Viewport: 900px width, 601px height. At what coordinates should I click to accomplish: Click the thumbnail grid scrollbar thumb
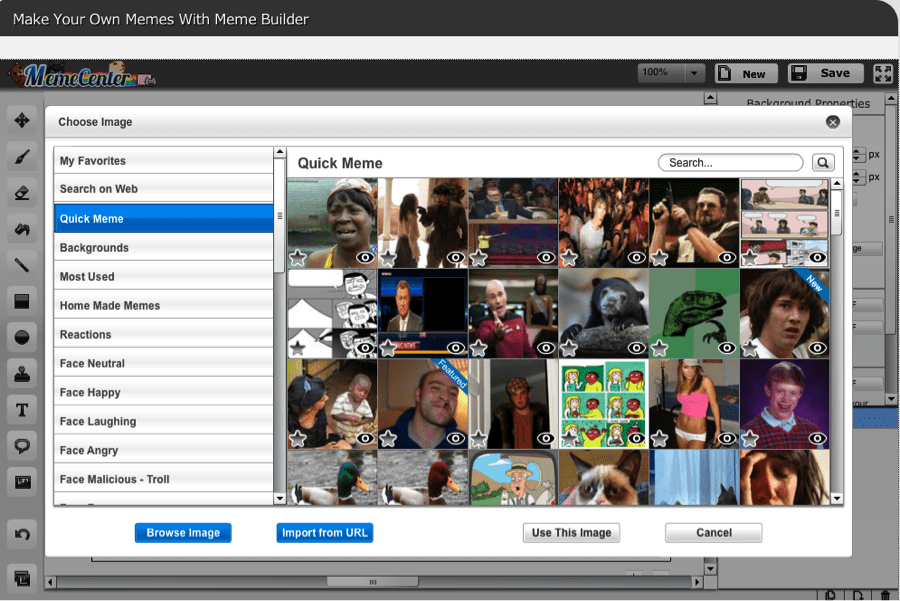pyautogui.click(x=837, y=213)
